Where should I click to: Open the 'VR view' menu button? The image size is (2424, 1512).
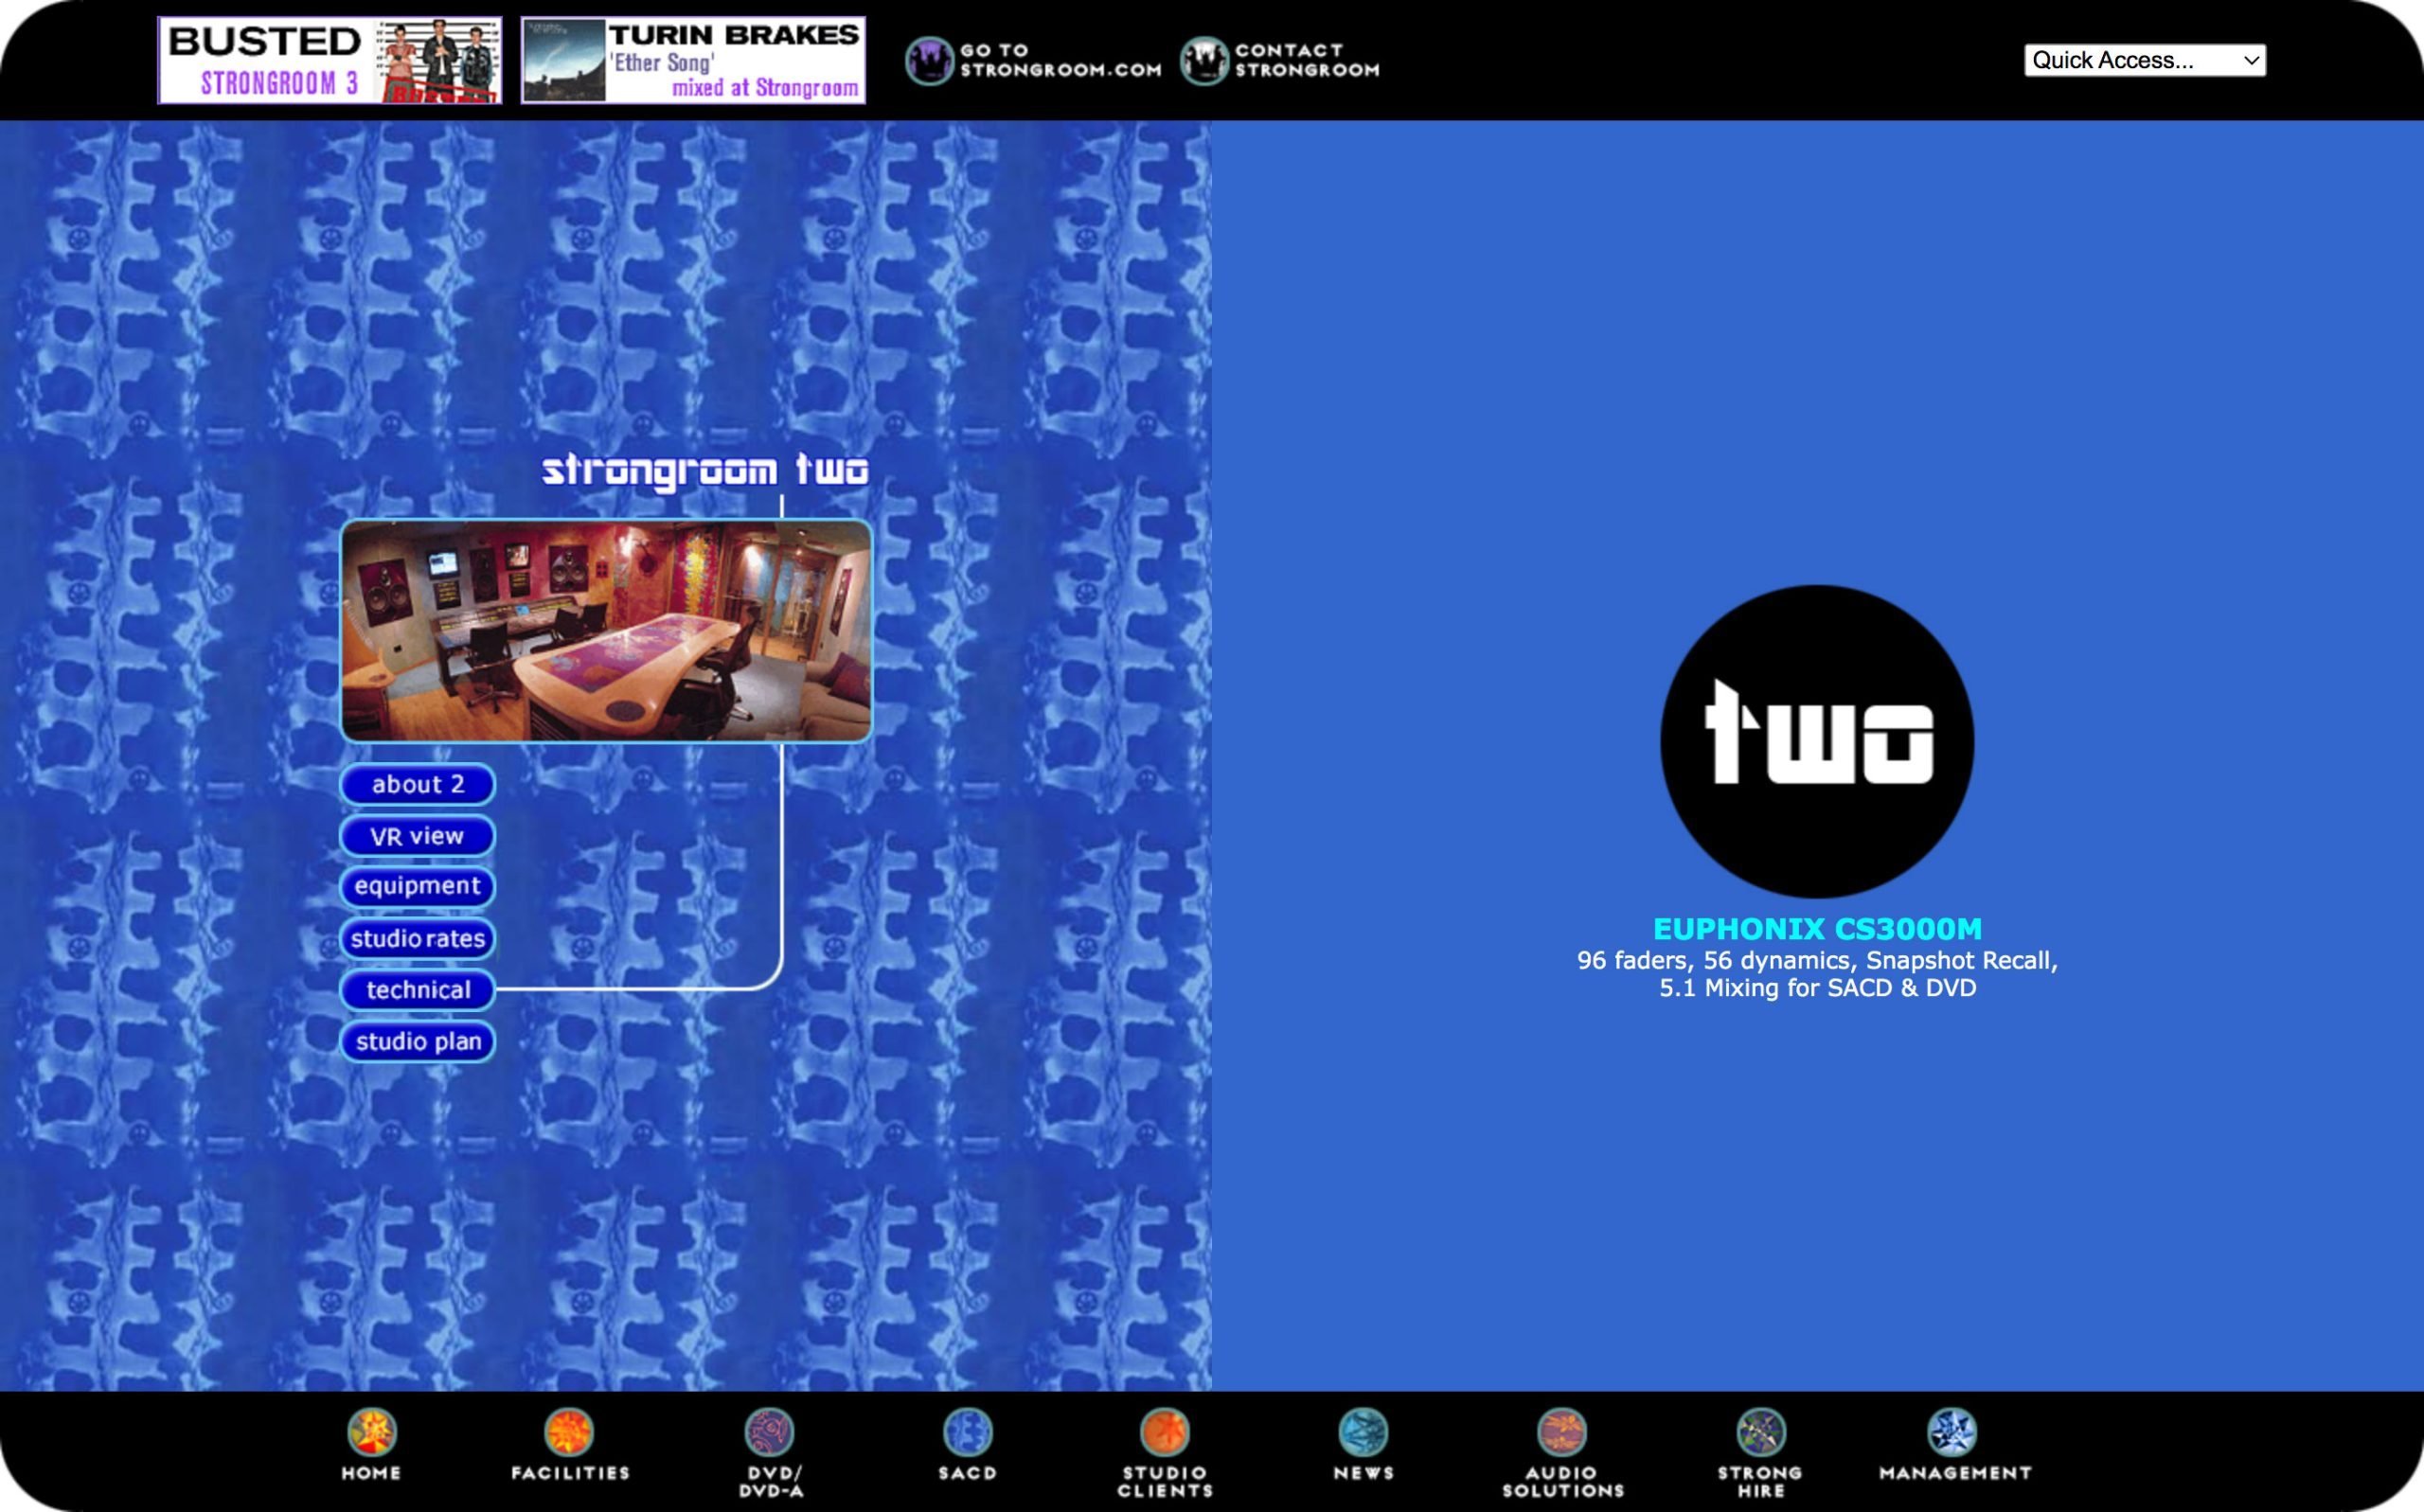(x=418, y=836)
